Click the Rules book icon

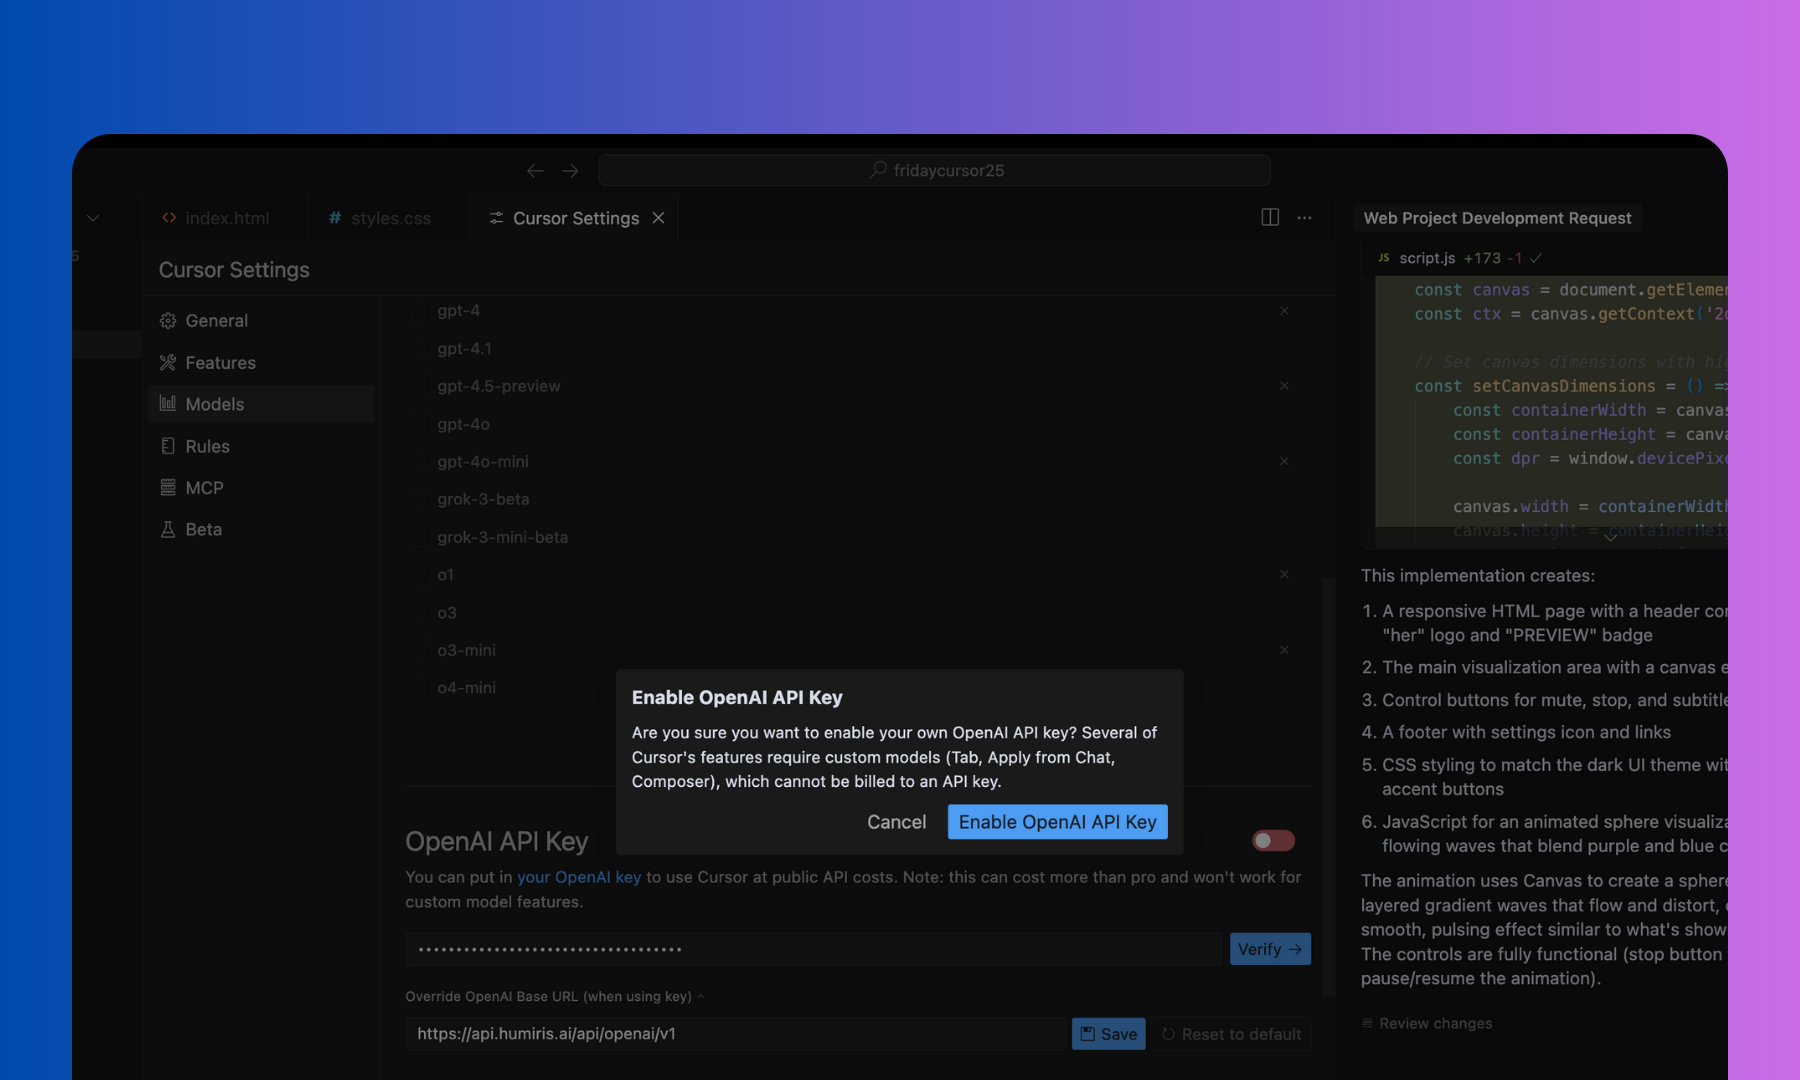(x=168, y=446)
